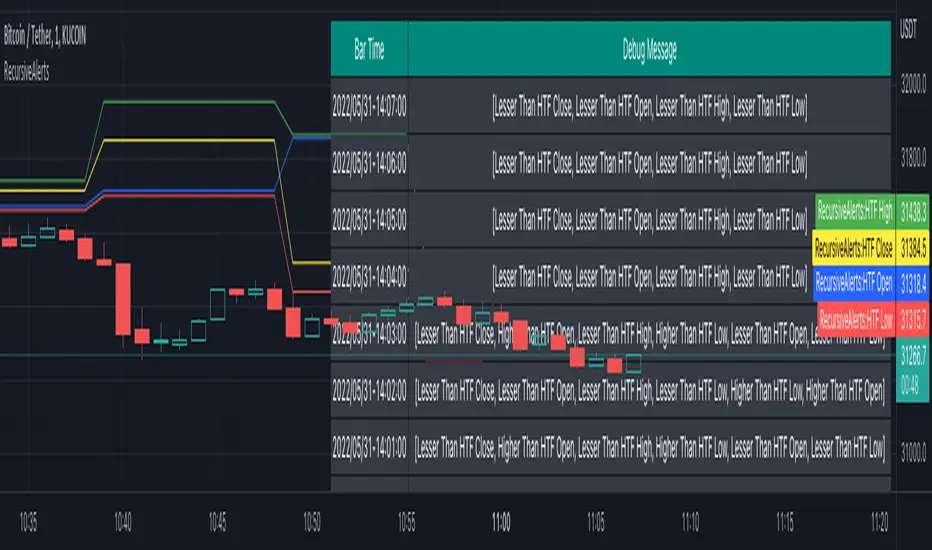
Task: Click the 14:05:00 debug message cell
Action: [649, 216]
